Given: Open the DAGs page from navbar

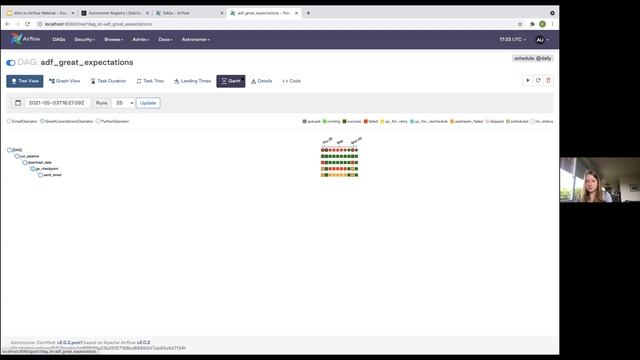Looking at the screenshot, I should tap(59, 40).
